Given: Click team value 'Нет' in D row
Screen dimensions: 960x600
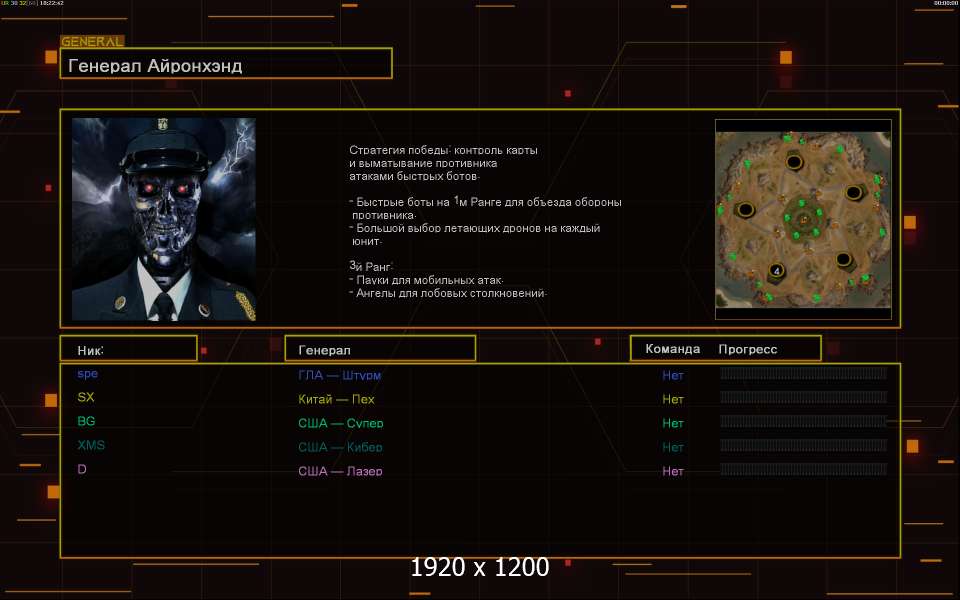Looking at the screenshot, I should point(672,471).
